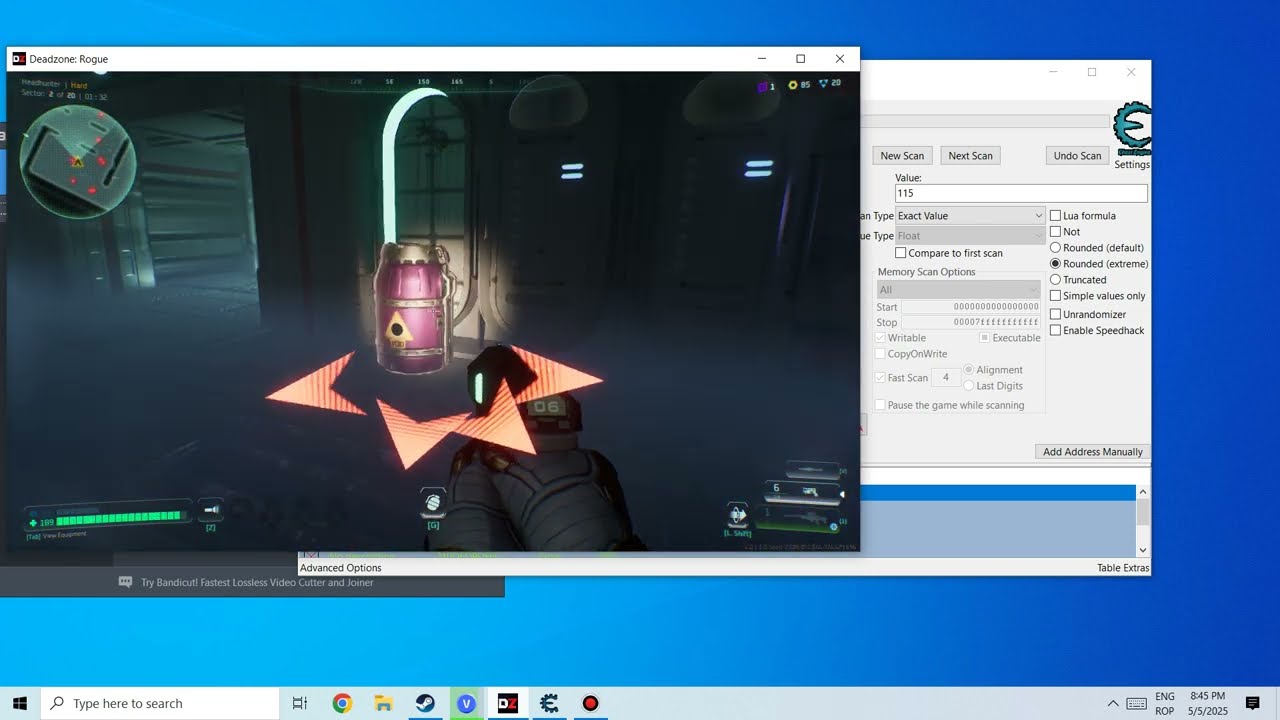Switch to the blue V app on taskbar
The width and height of the screenshot is (1280, 720).
466,703
